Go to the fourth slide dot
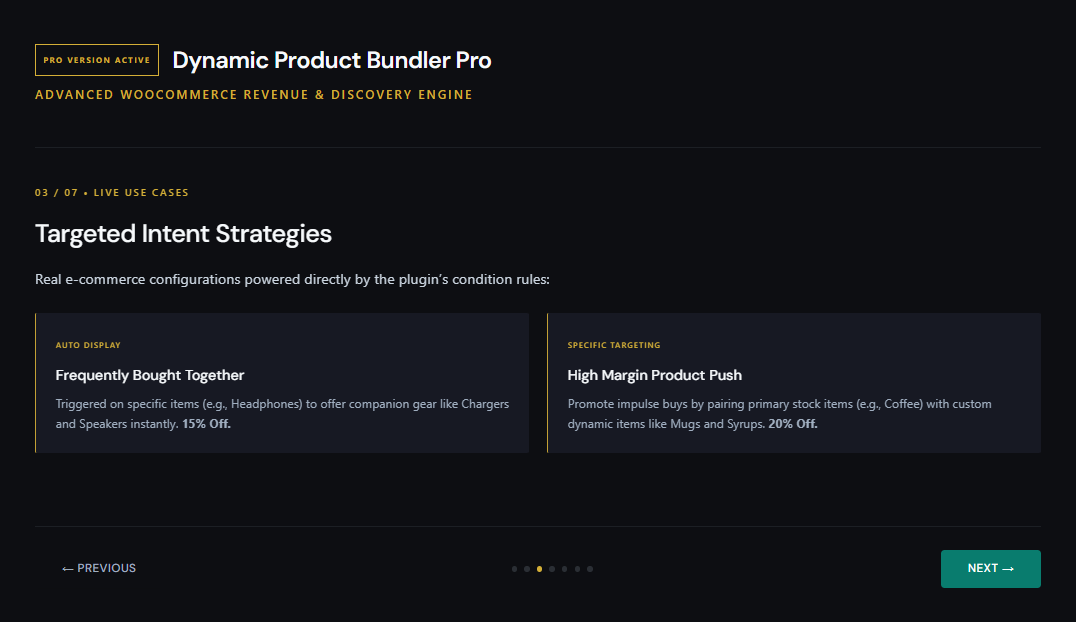1076x622 pixels. click(552, 568)
